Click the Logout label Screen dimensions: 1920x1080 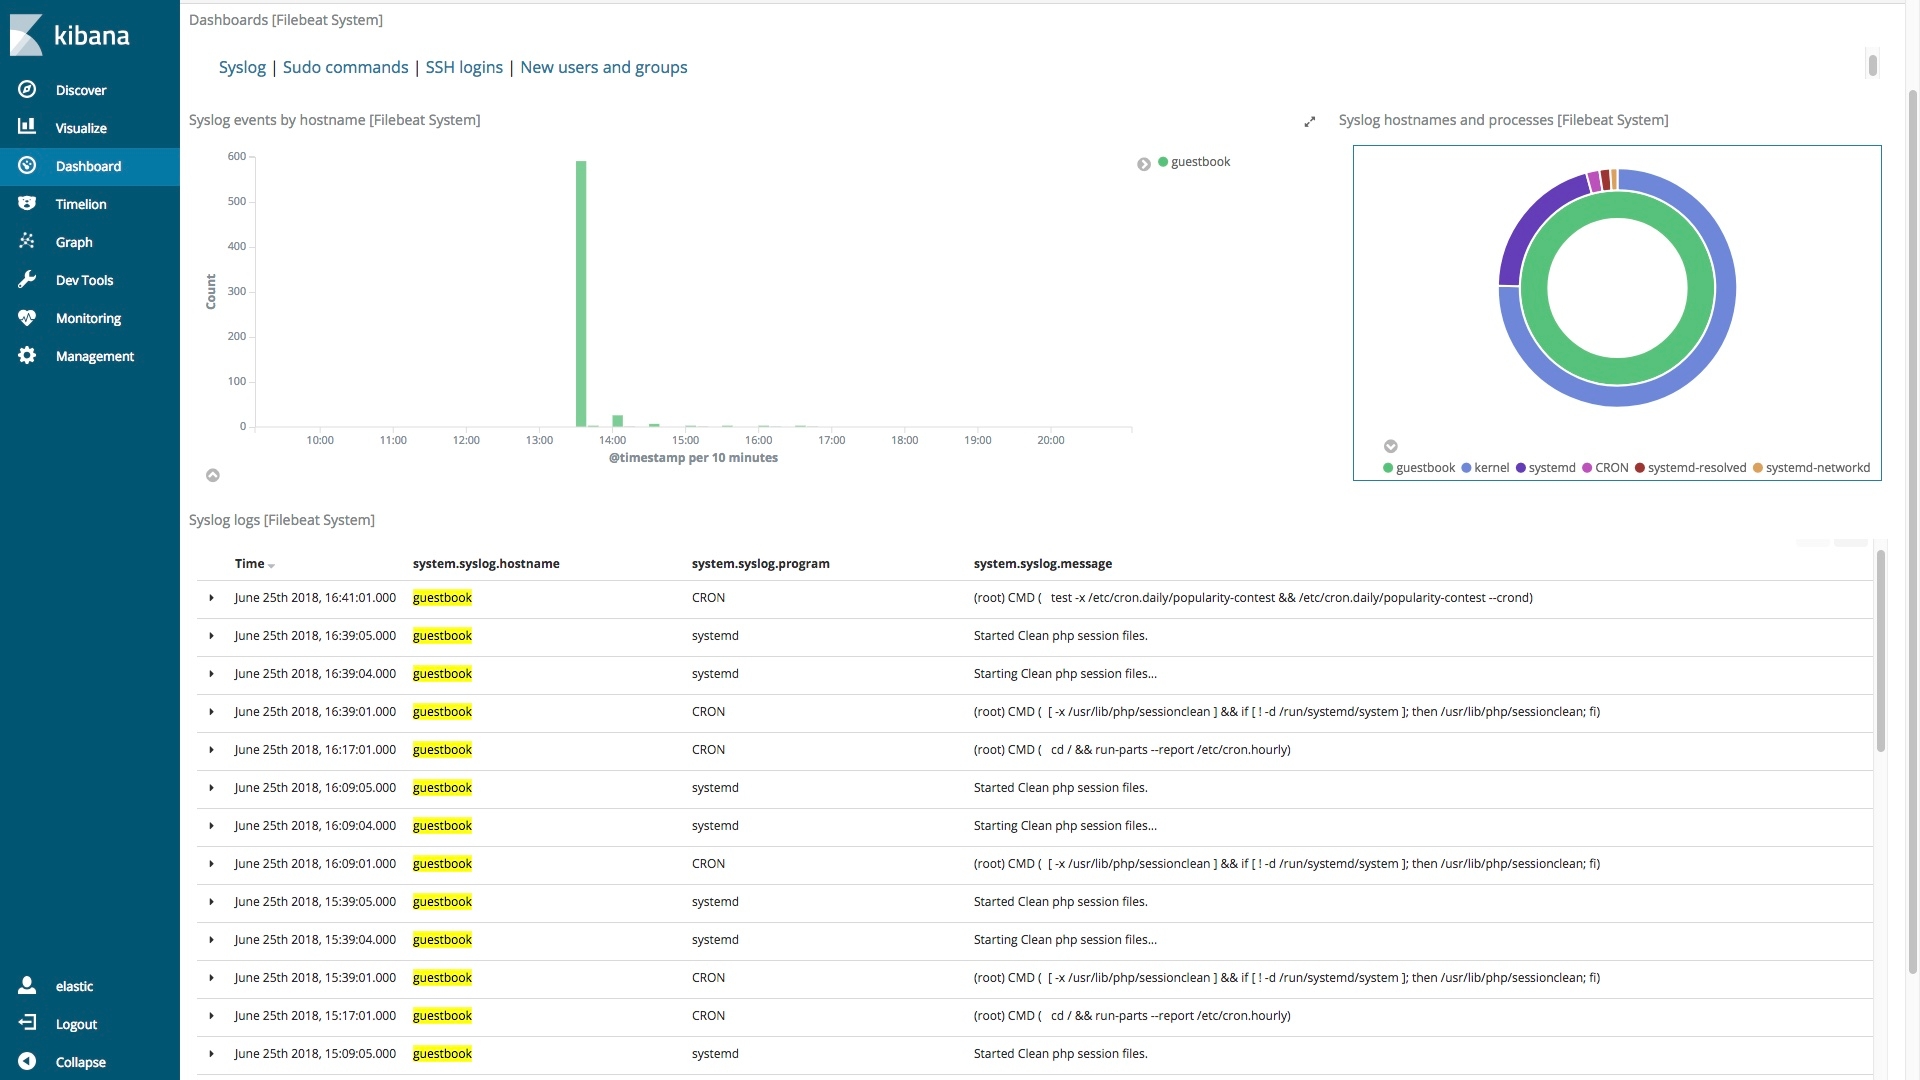point(76,1024)
